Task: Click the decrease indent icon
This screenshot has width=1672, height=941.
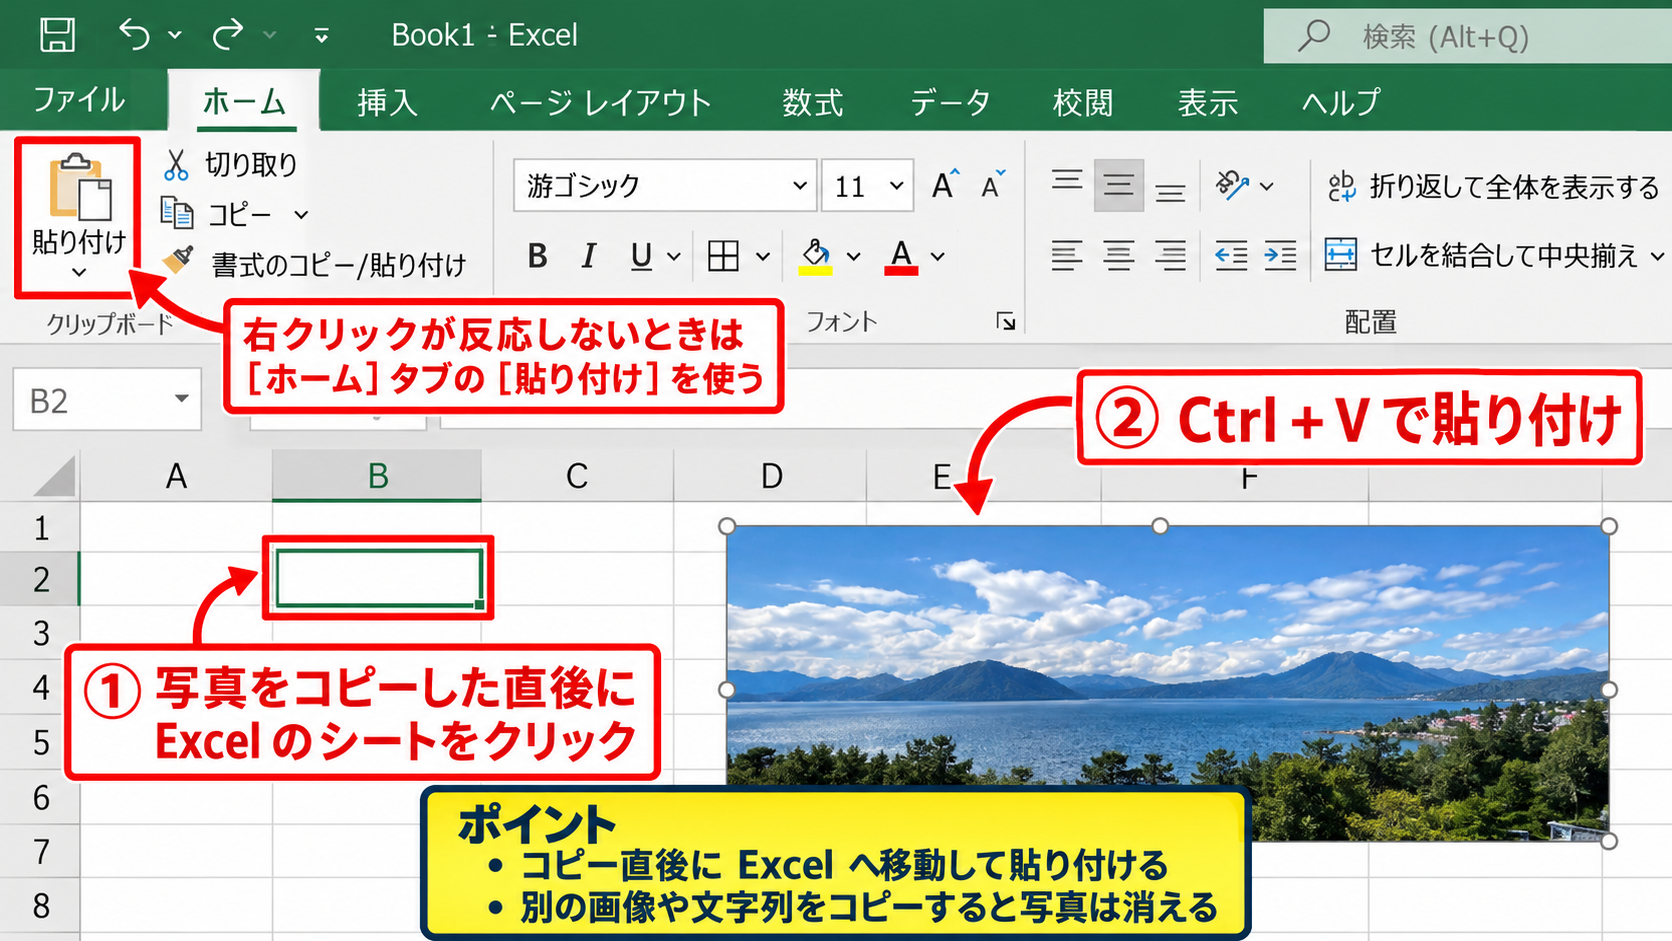Action: 1231,256
